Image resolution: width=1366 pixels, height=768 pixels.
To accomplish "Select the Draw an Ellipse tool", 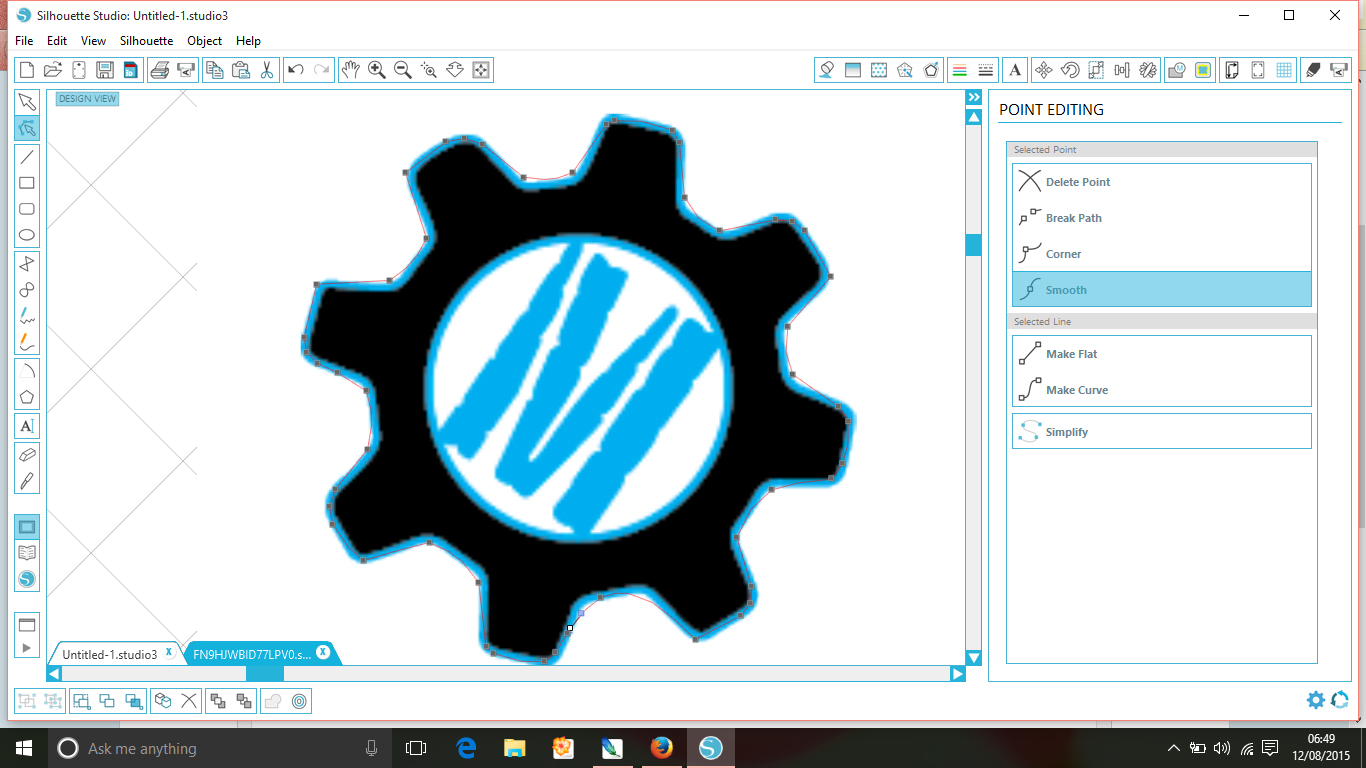I will click(27, 236).
